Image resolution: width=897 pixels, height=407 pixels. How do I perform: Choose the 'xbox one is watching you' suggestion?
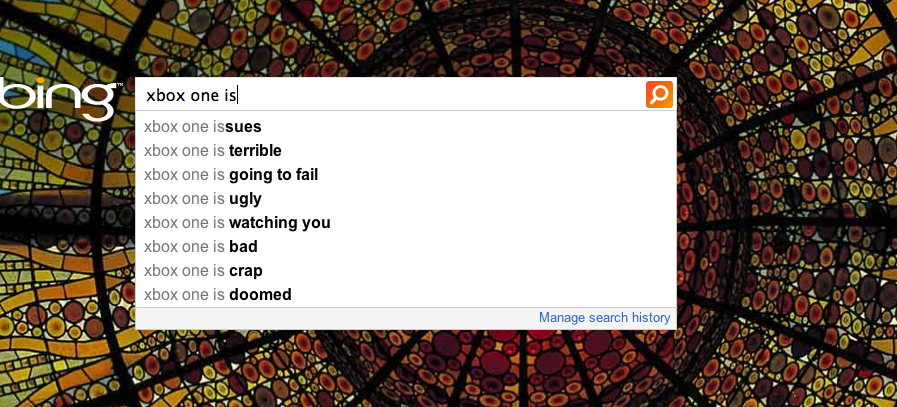[406, 223]
